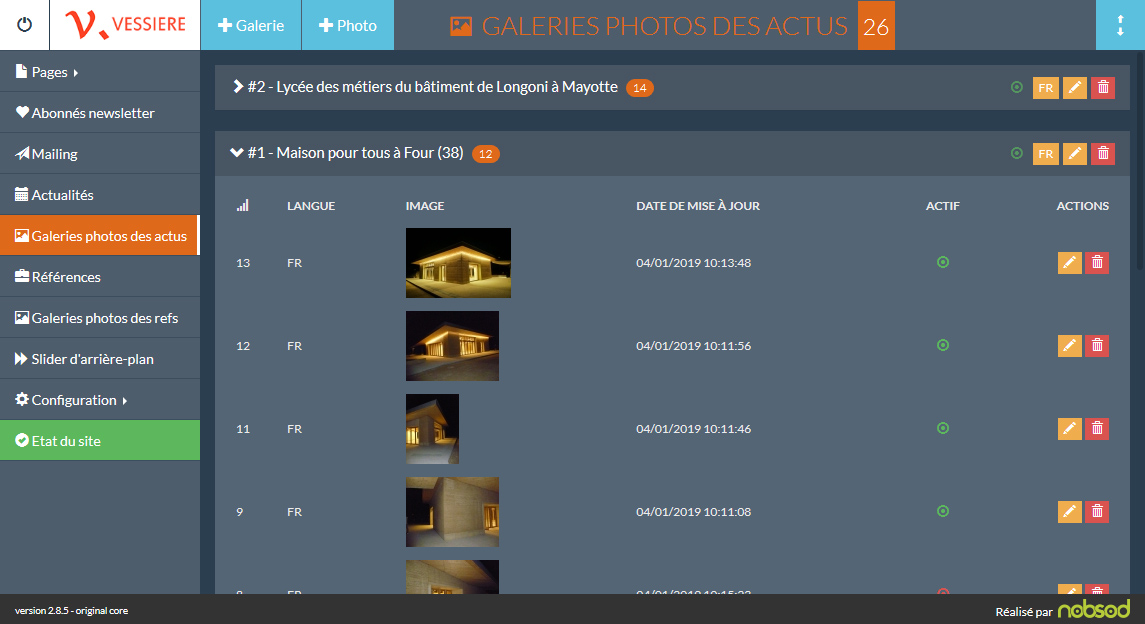
Task: Edit gallery #2 with pencil icon
Action: coord(1075,88)
